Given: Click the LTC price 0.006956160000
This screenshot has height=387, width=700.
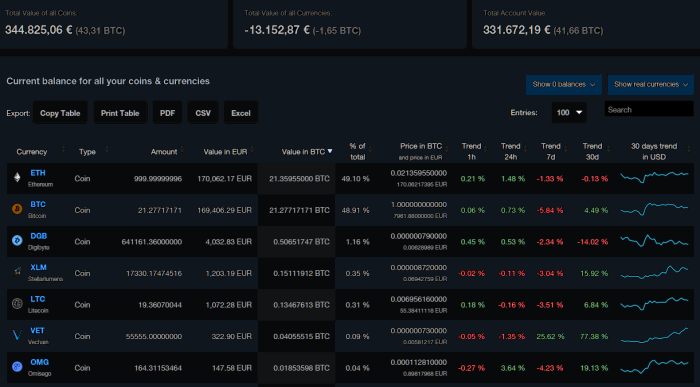Looking at the screenshot, I should click(418, 299).
